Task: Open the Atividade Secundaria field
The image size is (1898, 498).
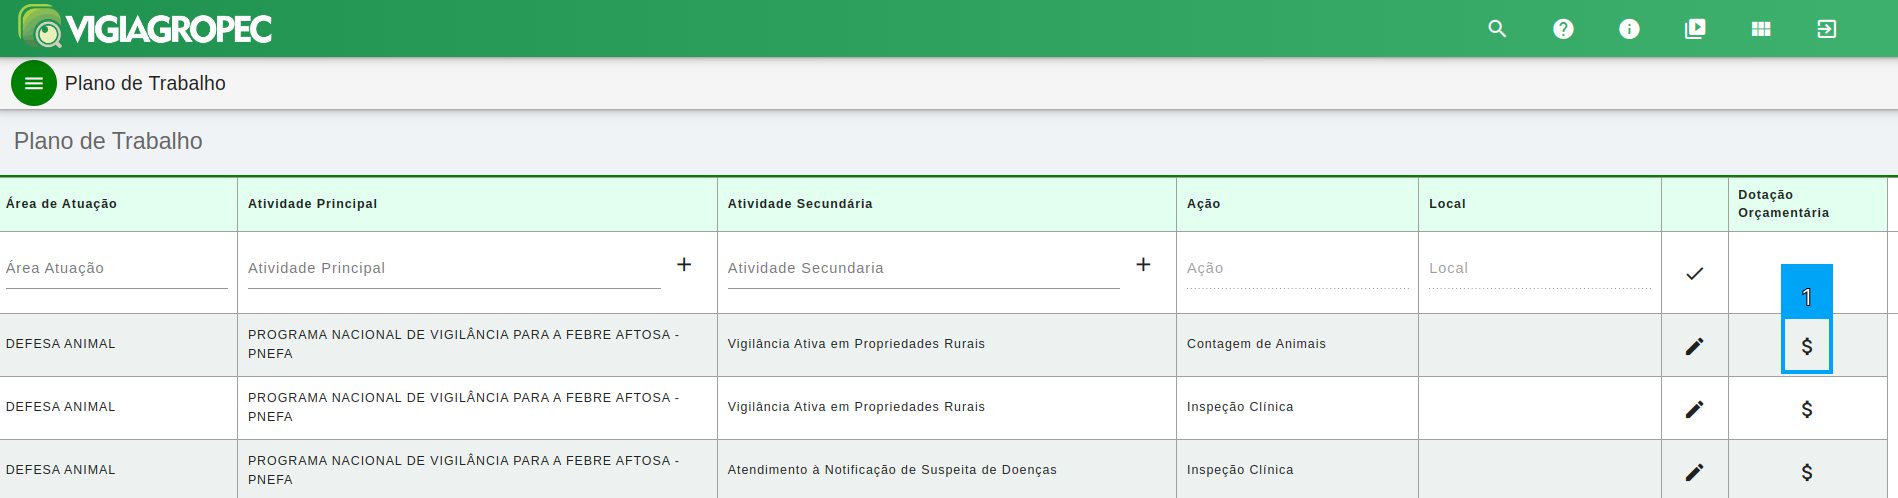Action: [923, 268]
